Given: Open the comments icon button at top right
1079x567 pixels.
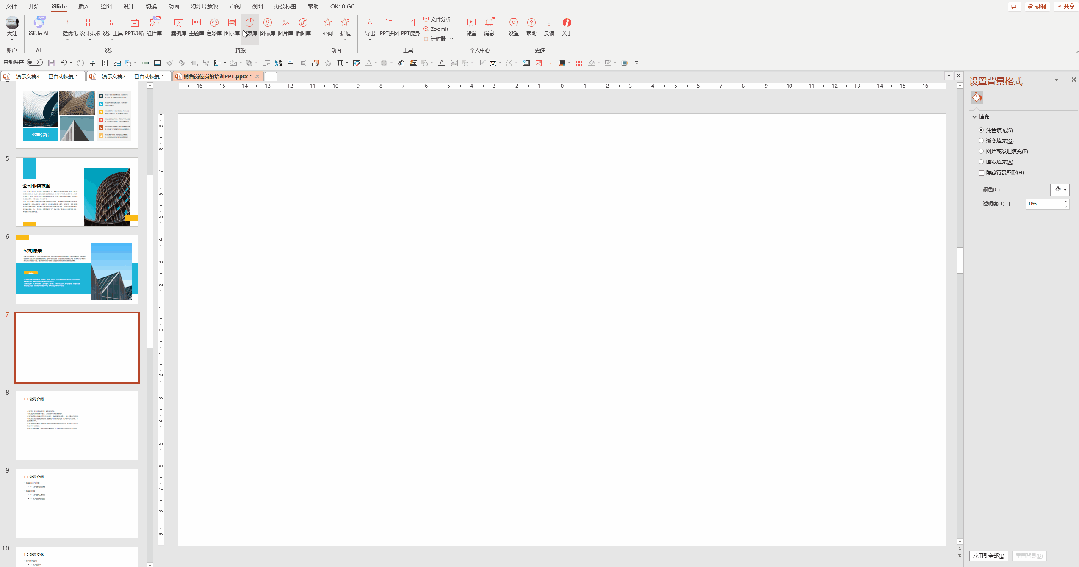Looking at the screenshot, I should (x=1014, y=6).
